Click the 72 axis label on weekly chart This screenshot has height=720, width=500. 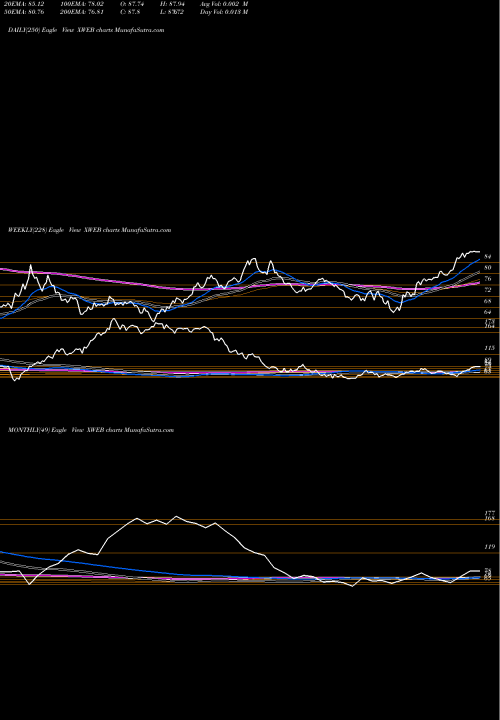488,290
